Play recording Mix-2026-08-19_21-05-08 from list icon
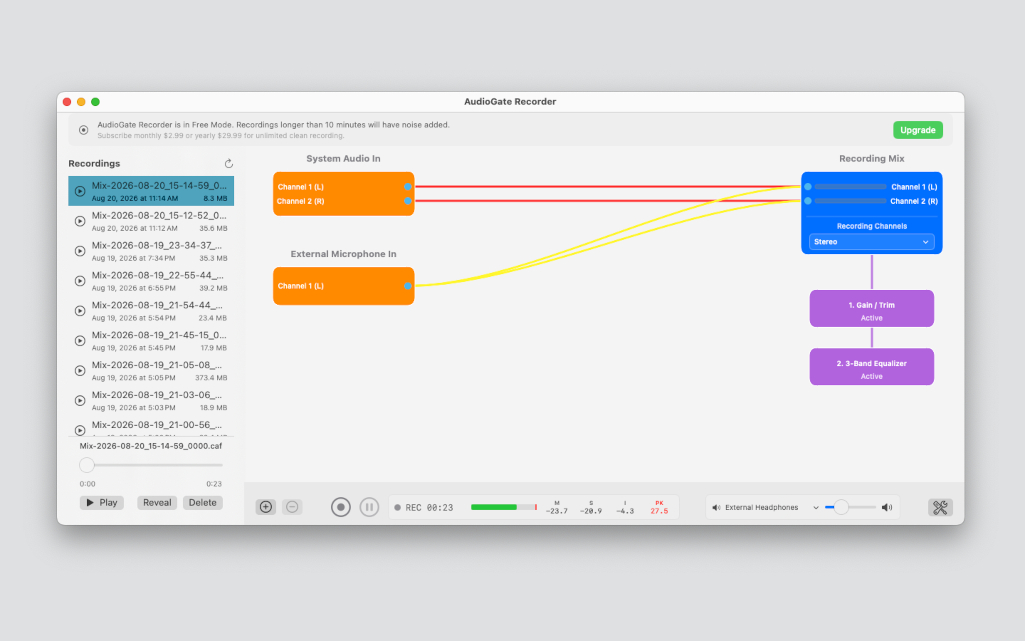This screenshot has width=1025, height=641. (x=80, y=370)
